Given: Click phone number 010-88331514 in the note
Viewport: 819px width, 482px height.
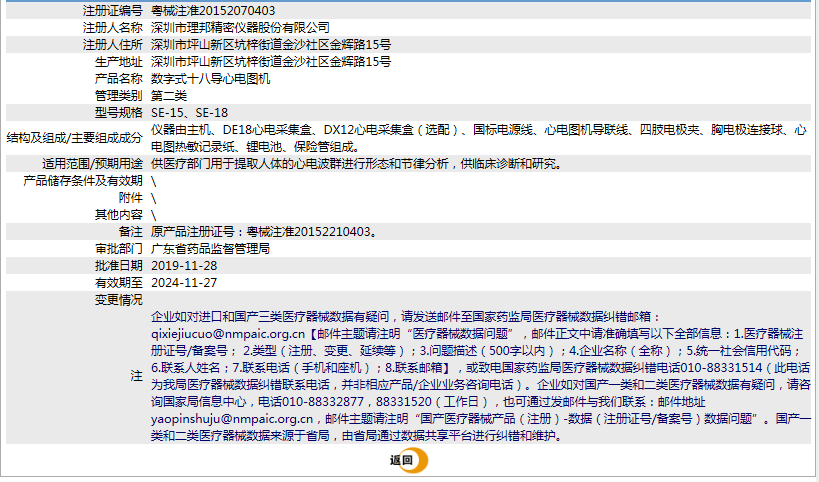Looking at the screenshot, I should coord(723,368).
